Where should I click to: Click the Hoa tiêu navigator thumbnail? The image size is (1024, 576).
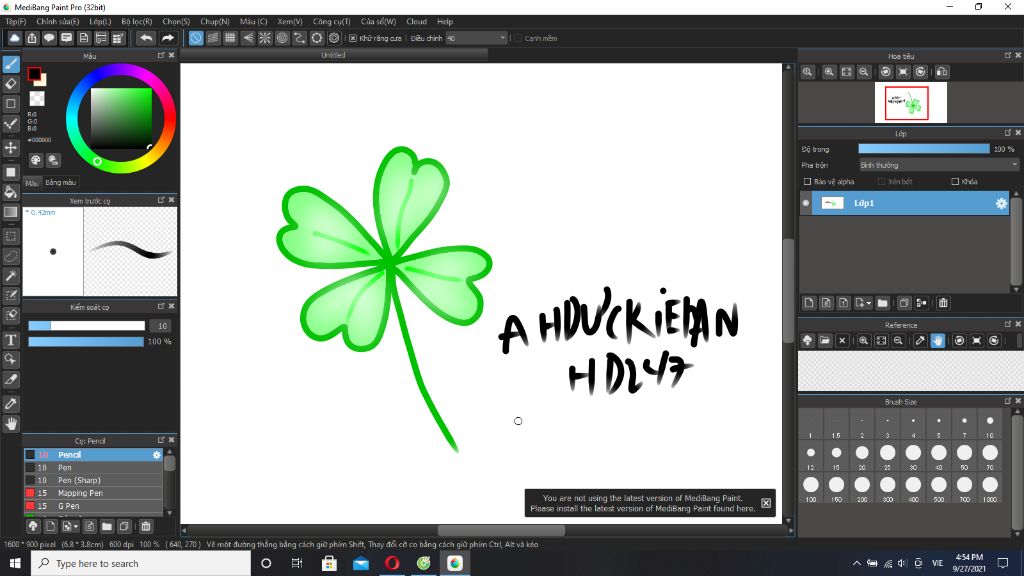910,103
